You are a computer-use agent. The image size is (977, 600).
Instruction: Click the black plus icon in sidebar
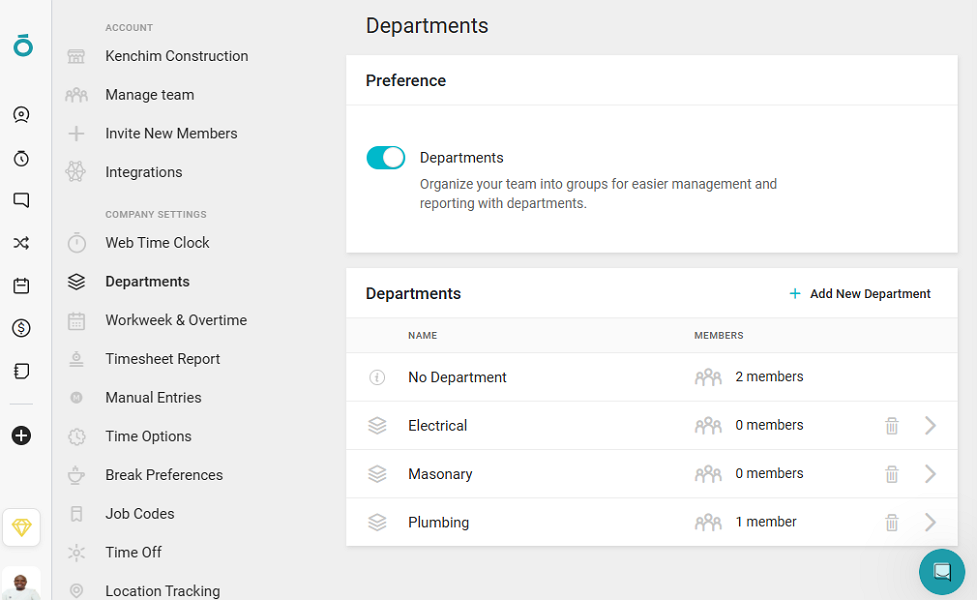[x=21, y=436]
